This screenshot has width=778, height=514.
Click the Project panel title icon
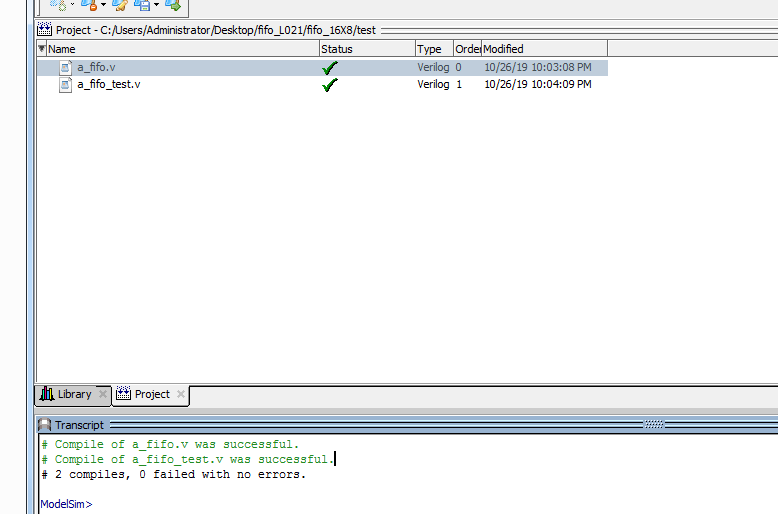pyautogui.click(x=44, y=30)
